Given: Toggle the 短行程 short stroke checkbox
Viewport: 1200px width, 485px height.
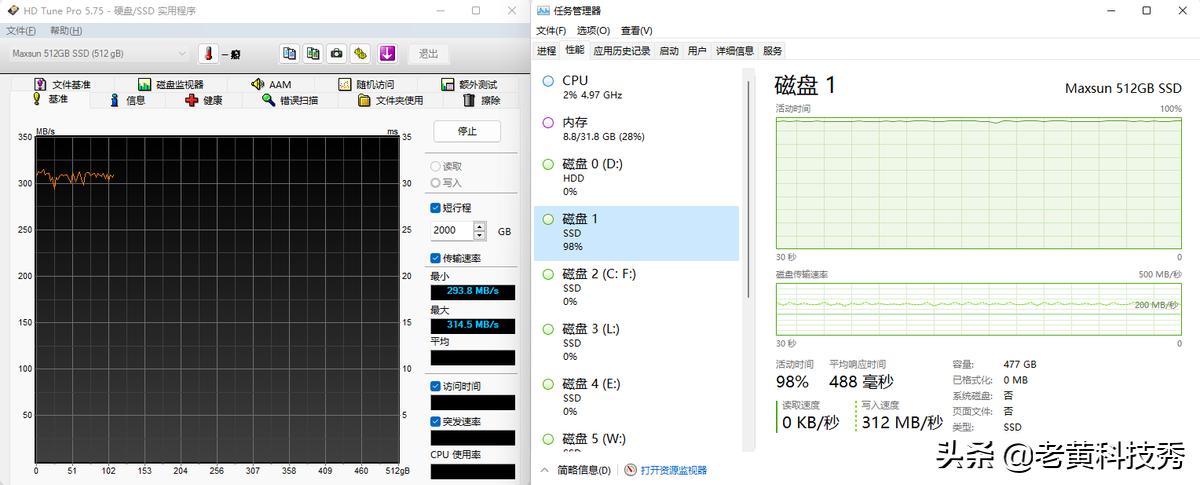Looking at the screenshot, I should pyautogui.click(x=435, y=208).
